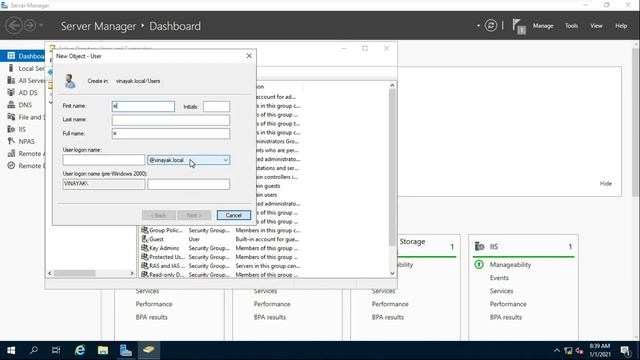Click the DNS sidebar icon

(11, 104)
